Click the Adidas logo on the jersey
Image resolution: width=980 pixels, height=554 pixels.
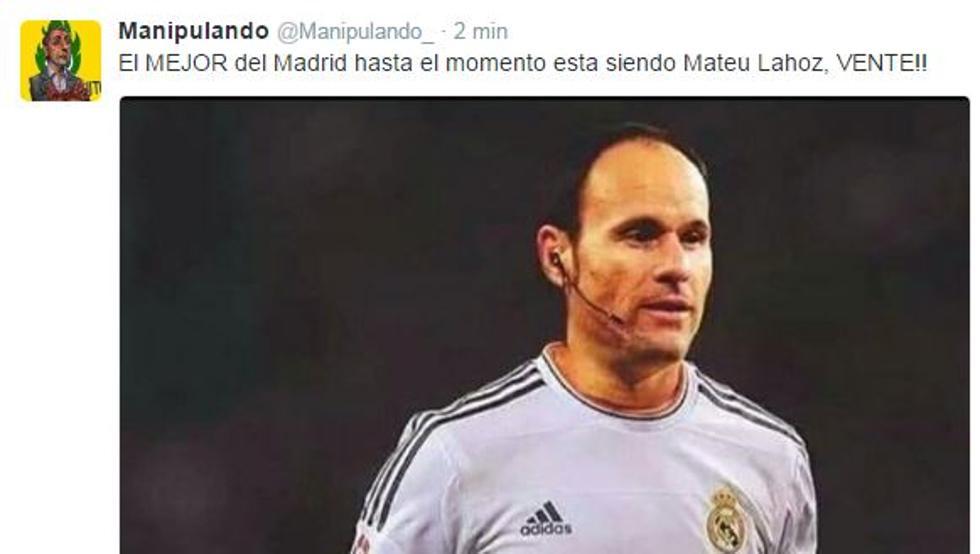click(546, 518)
